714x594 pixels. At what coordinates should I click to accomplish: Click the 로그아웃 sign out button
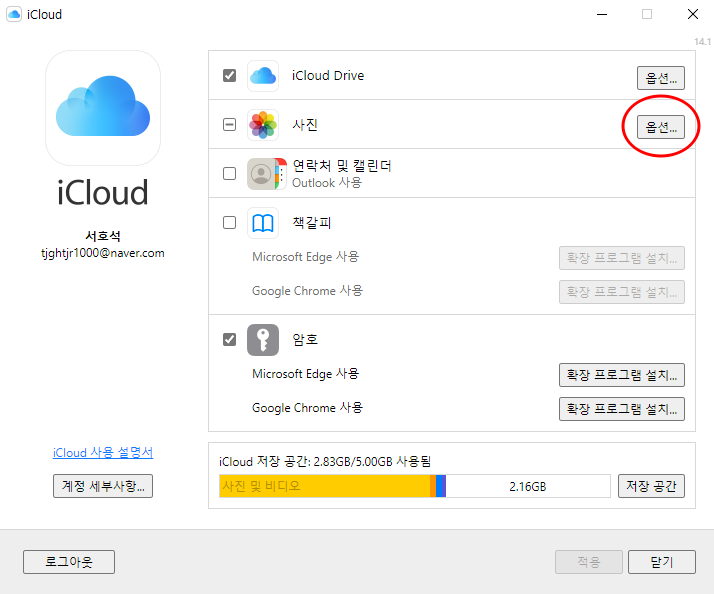[69, 562]
